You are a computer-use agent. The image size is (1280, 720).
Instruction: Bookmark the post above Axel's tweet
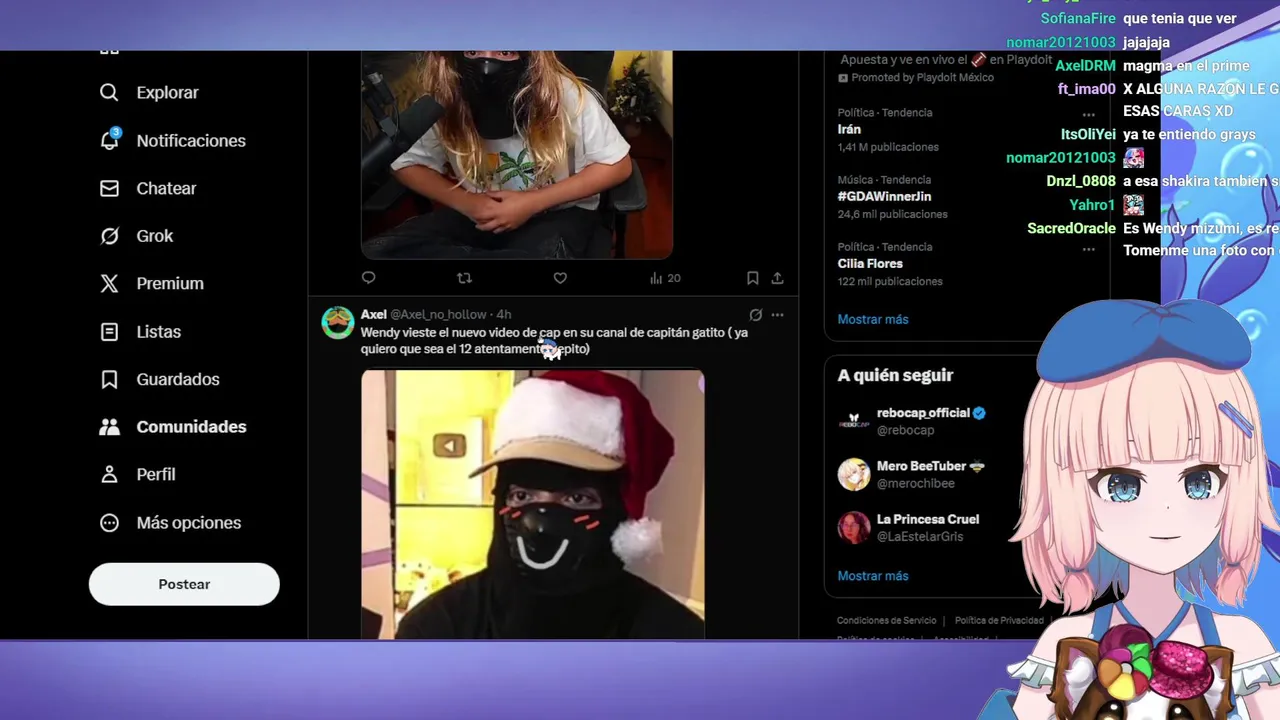(x=752, y=278)
